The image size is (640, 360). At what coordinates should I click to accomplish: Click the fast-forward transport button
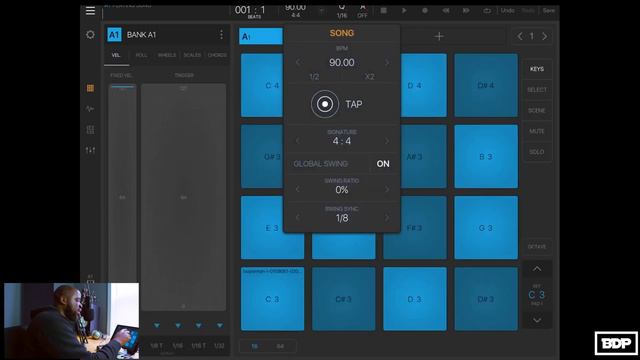(x=466, y=11)
